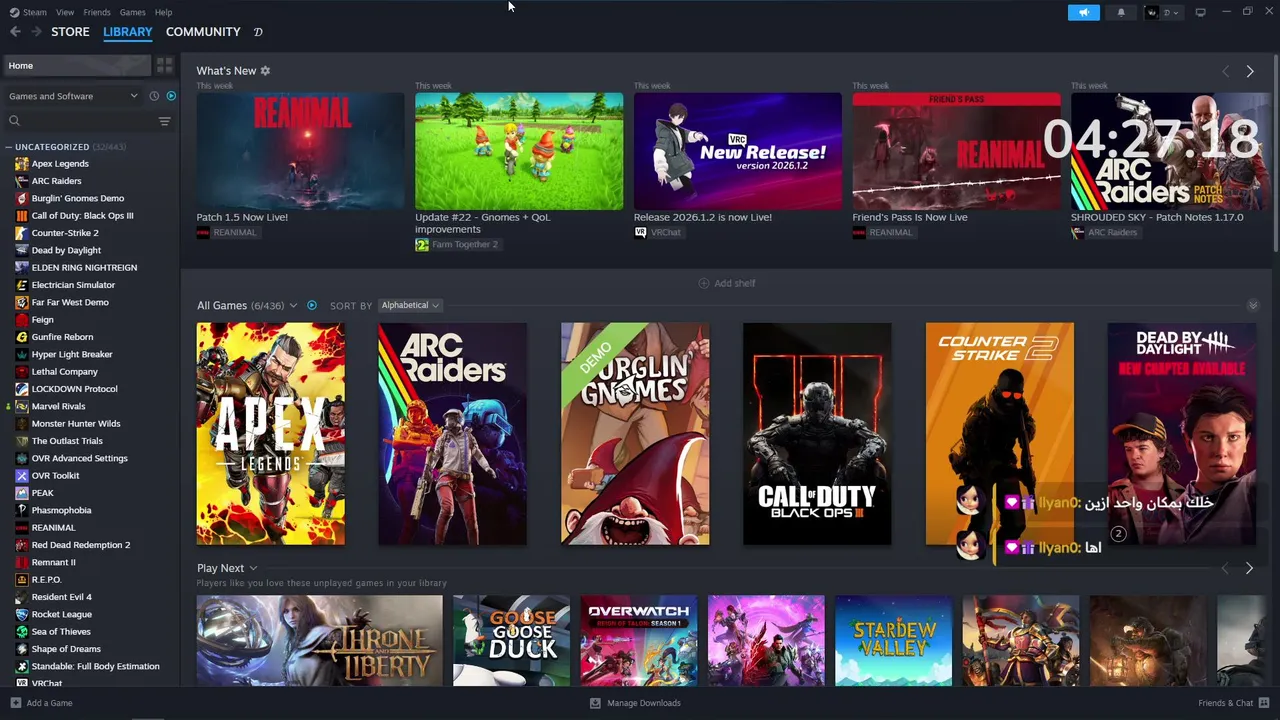Image resolution: width=1280 pixels, height=720 pixels.
Task: Open the View menu
Action: (x=65, y=12)
